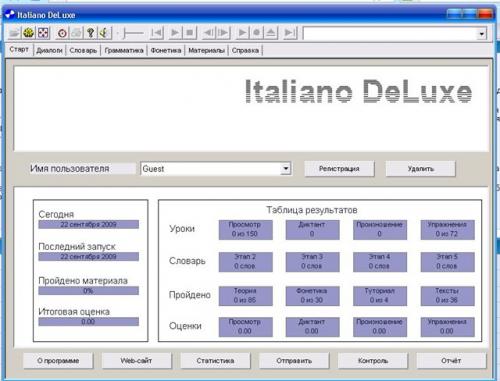
Task: Click the Пройдено материала 0% progress bar
Action: click(x=88, y=291)
